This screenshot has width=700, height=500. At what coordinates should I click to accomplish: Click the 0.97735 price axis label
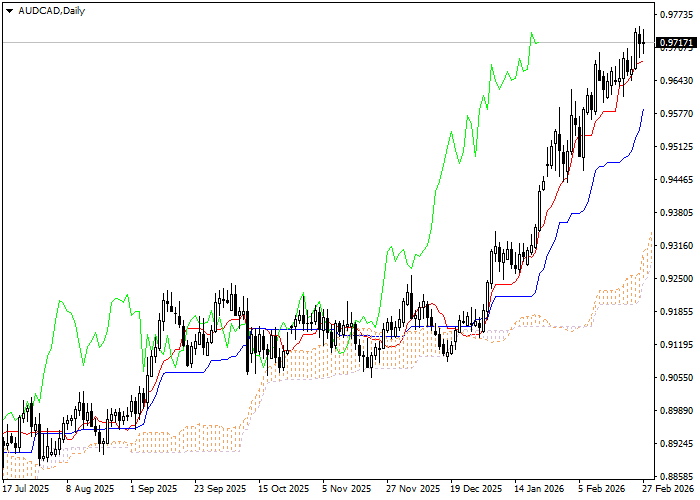(x=677, y=15)
